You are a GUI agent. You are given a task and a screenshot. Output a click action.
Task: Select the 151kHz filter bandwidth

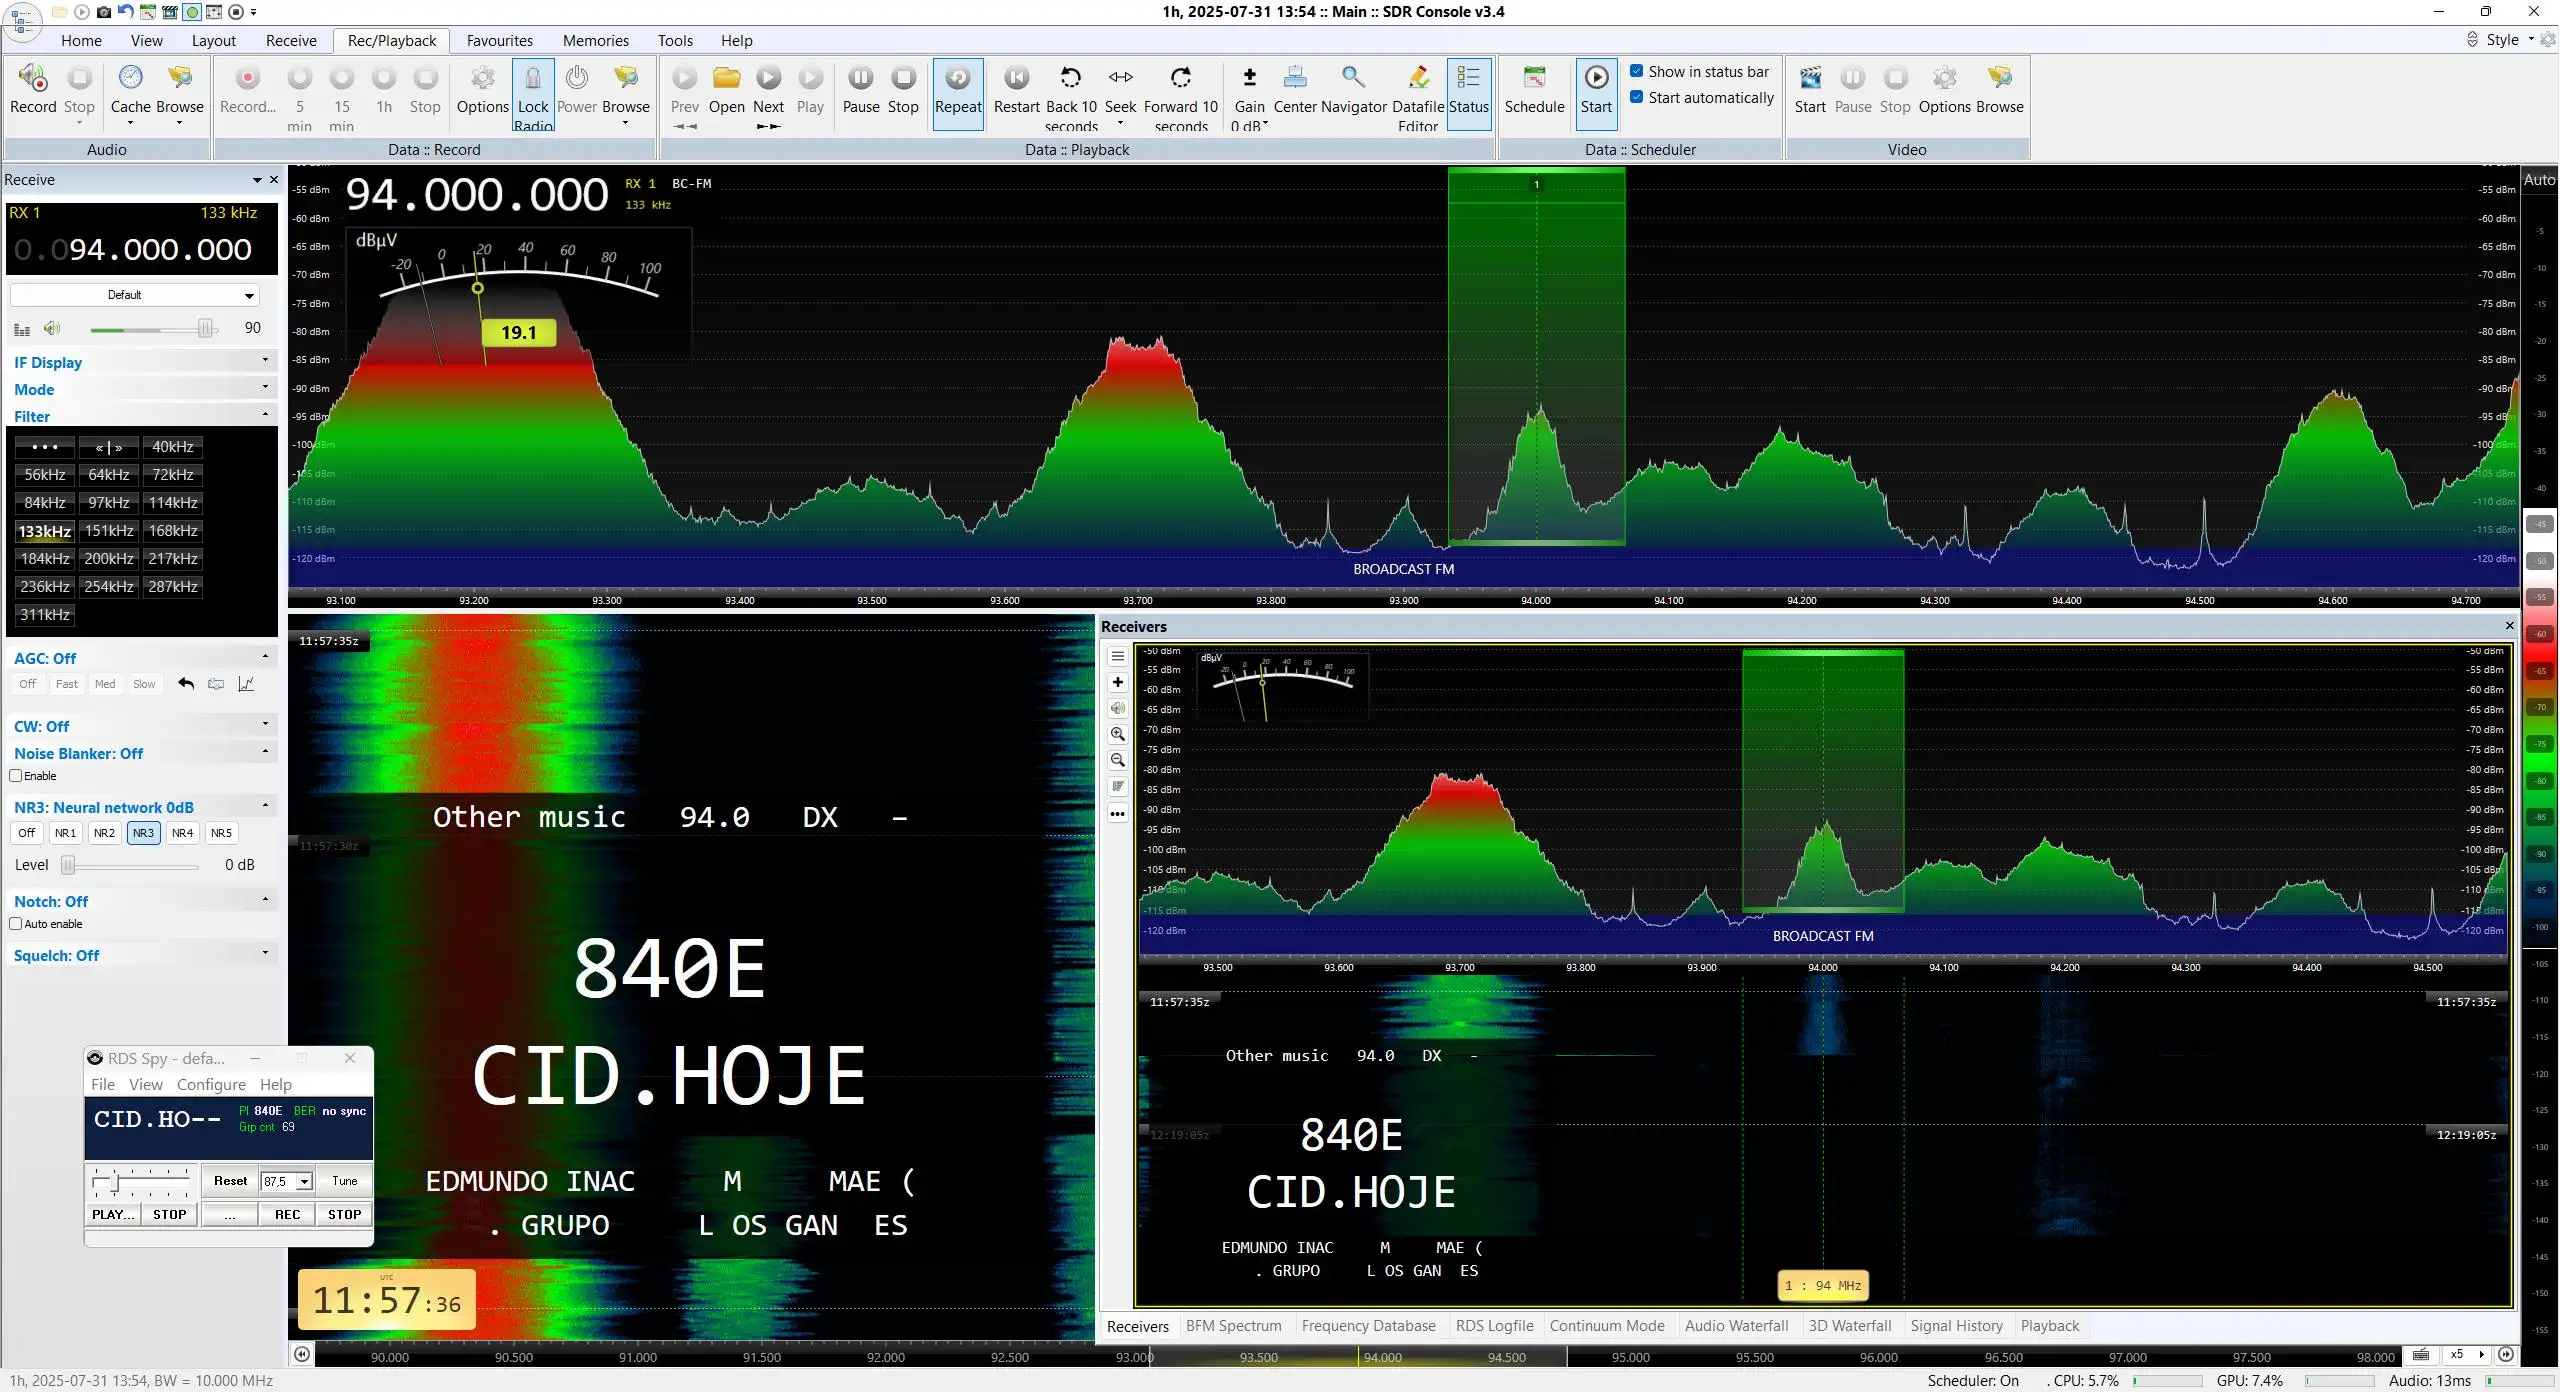pyautogui.click(x=109, y=531)
